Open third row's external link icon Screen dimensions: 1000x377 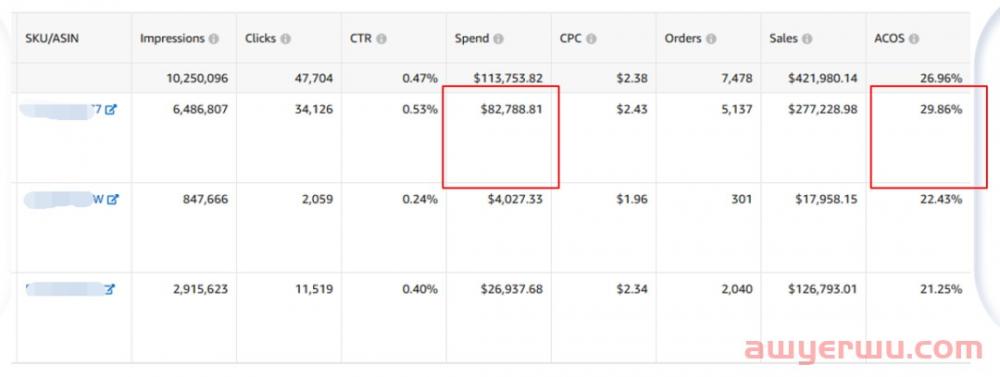click(x=109, y=290)
